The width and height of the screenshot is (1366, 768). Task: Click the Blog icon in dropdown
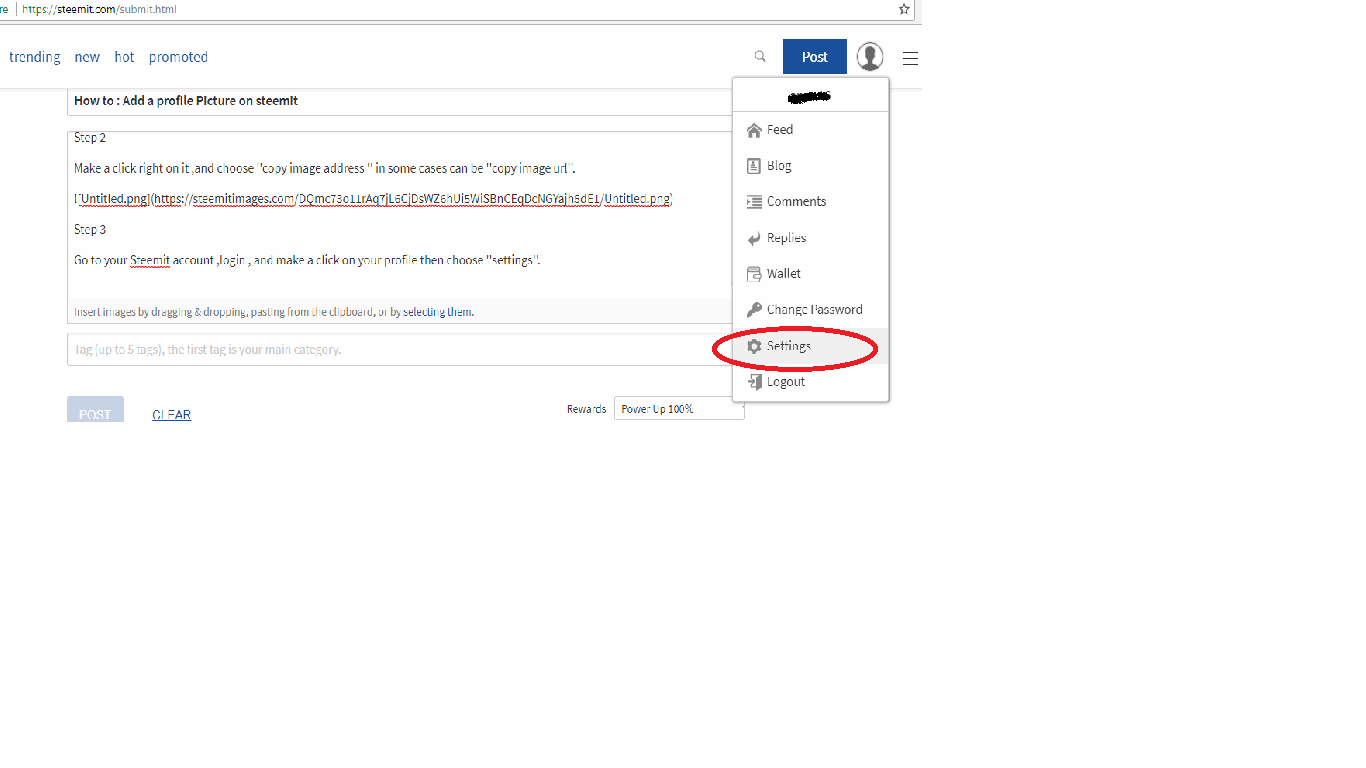(754, 166)
